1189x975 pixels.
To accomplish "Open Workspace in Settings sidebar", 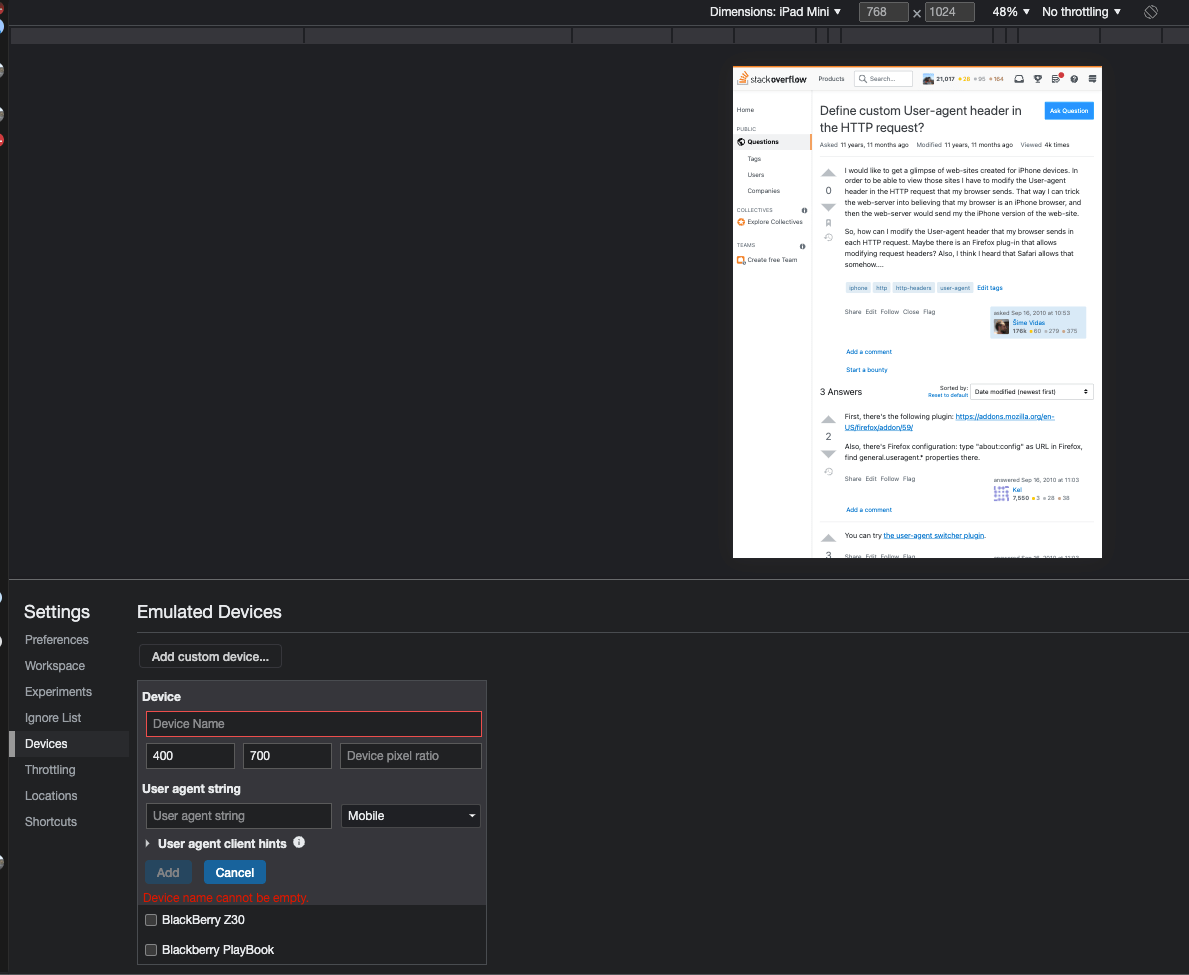I will tap(55, 666).
